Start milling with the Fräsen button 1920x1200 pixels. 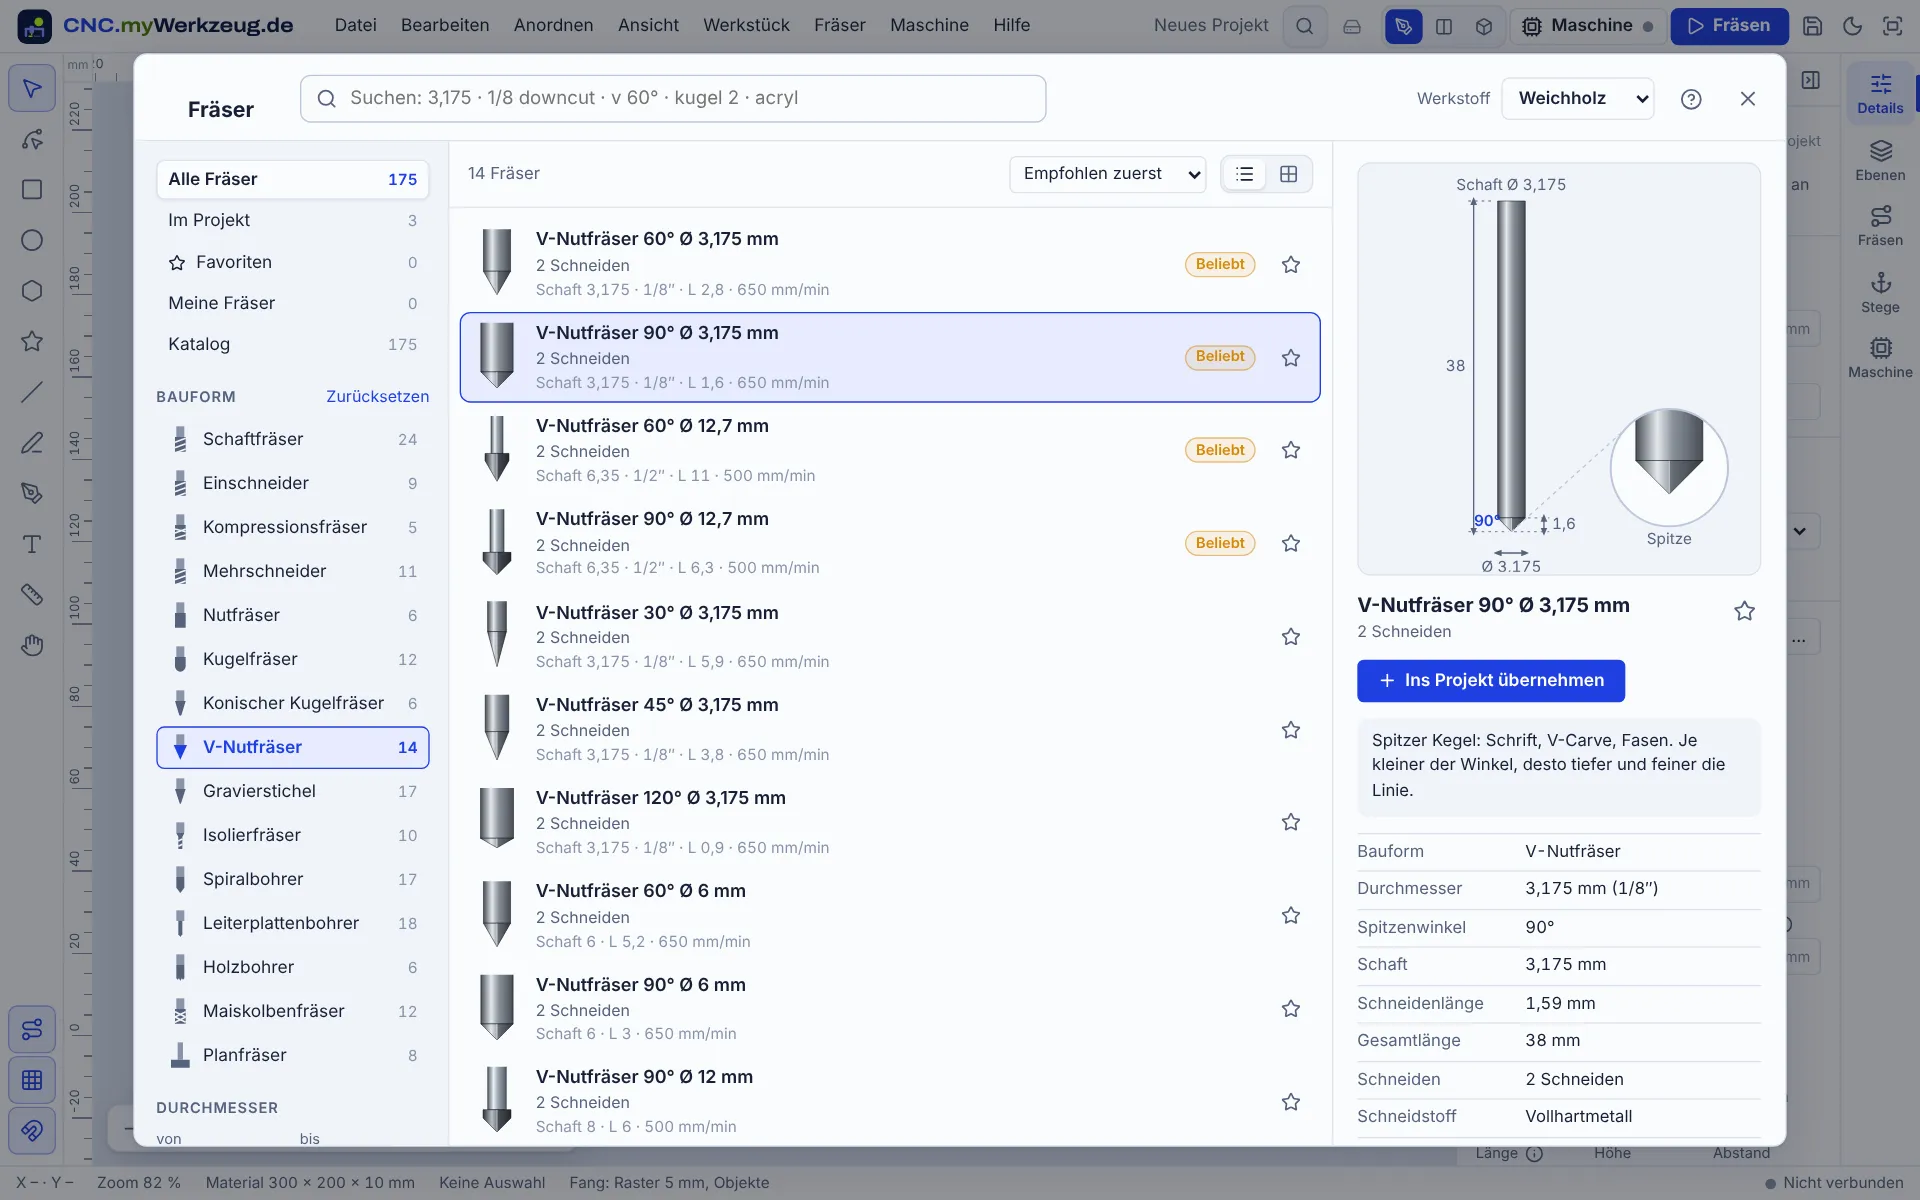click(1729, 26)
